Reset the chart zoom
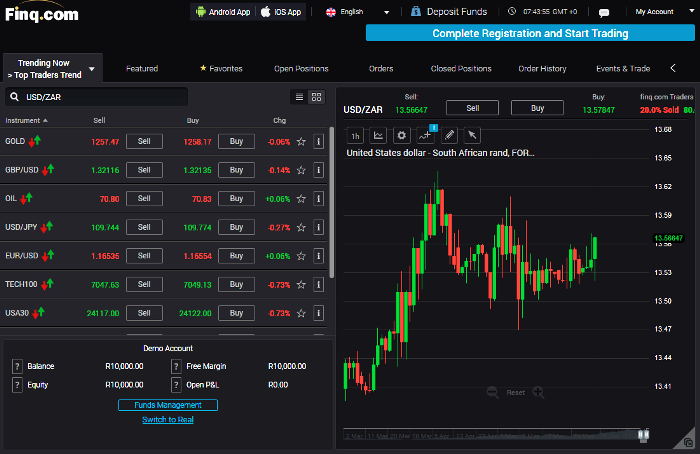The width and height of the screenshot is (700, 454). pyautogui.click(x=515, y=392)
